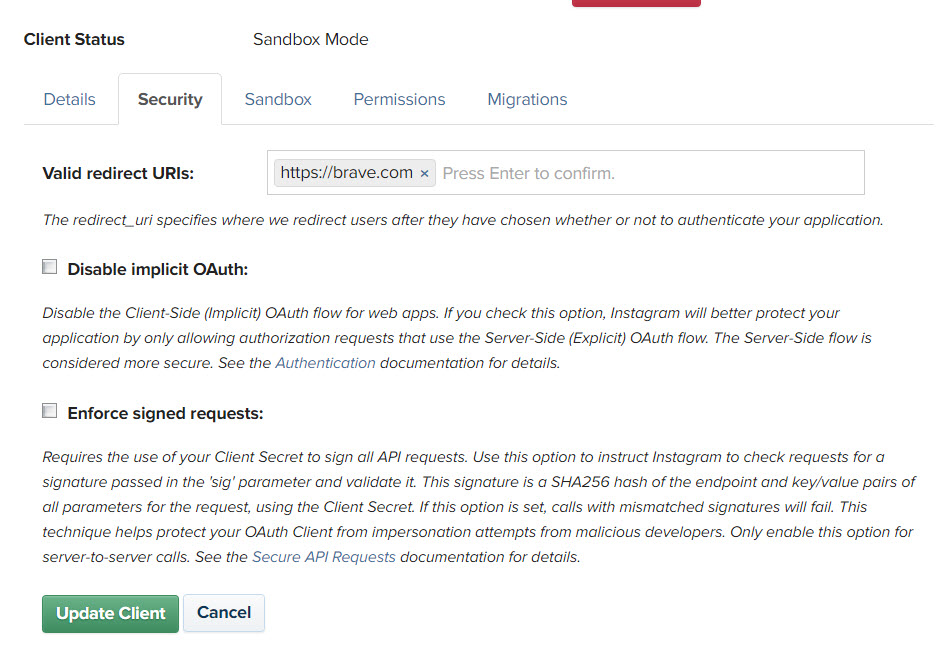
Task: Click the Press Enter to confirm placeholder area
Action: (x=528, y=172)
